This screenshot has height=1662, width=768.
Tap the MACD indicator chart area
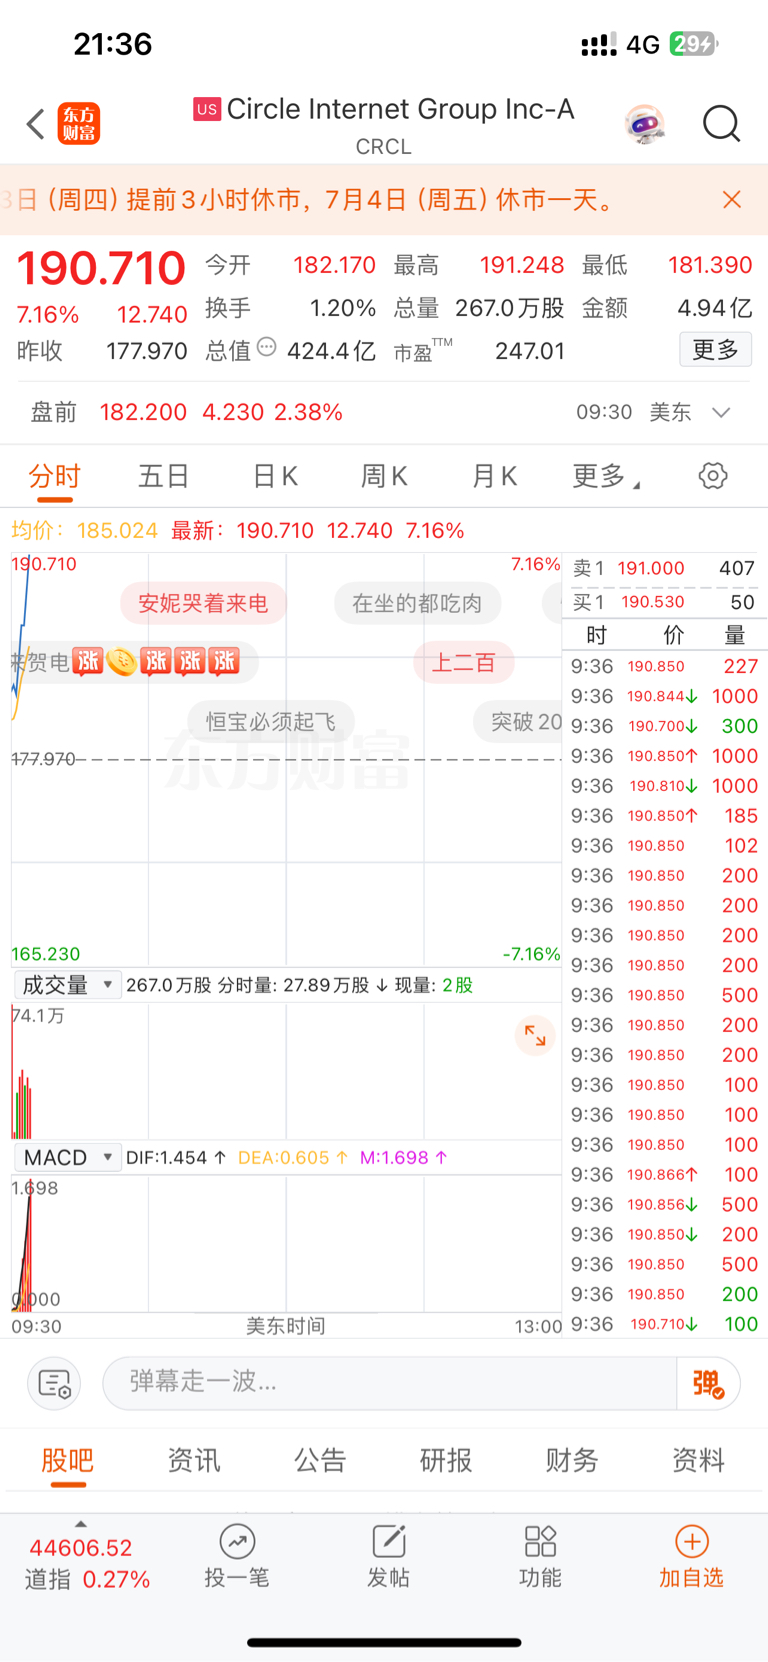tap(286, 1243)
